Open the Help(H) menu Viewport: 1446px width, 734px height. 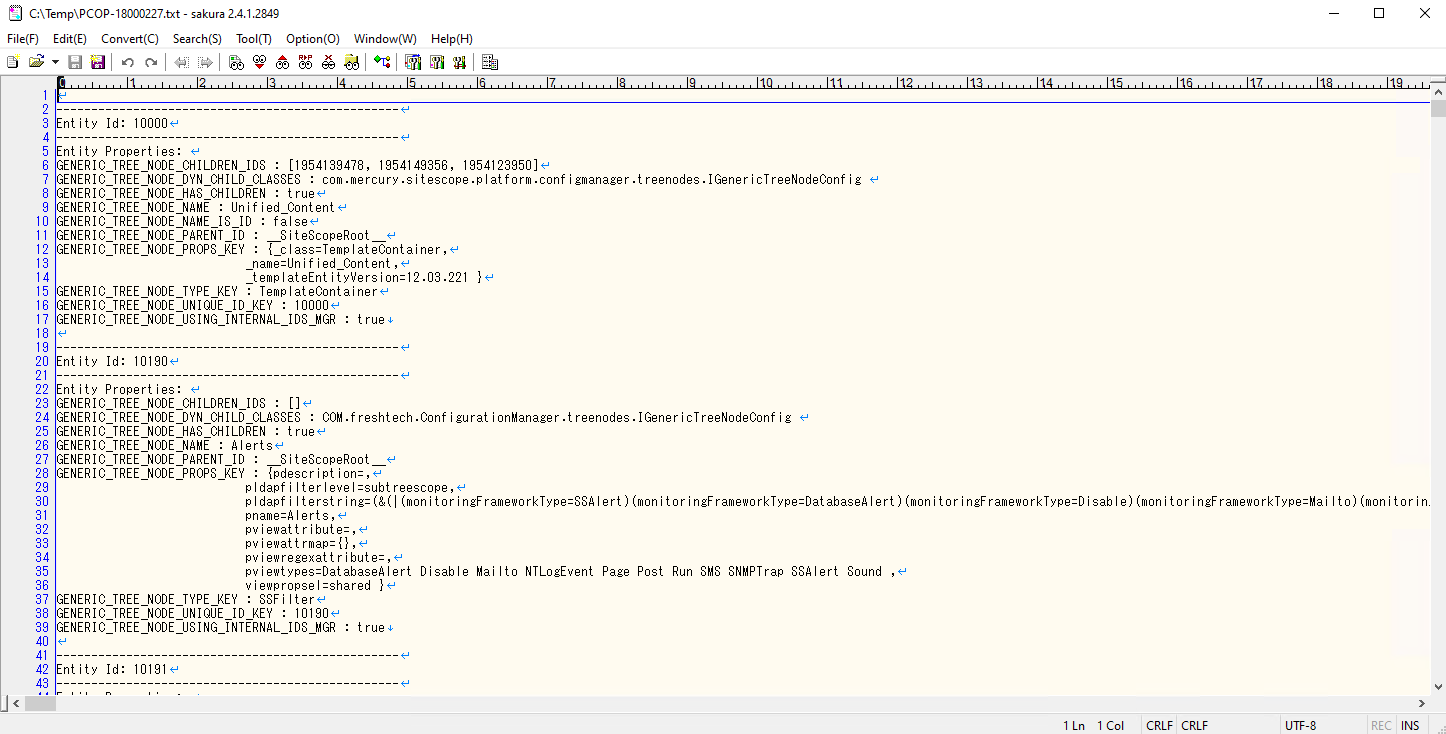point(452,39)
